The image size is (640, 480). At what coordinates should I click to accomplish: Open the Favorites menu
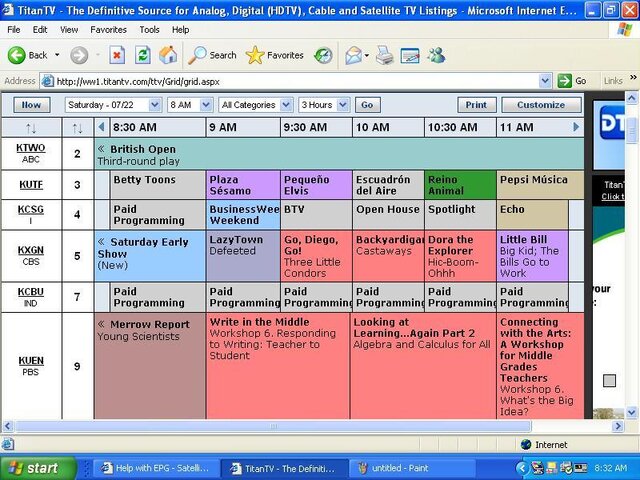click(109, 30)
